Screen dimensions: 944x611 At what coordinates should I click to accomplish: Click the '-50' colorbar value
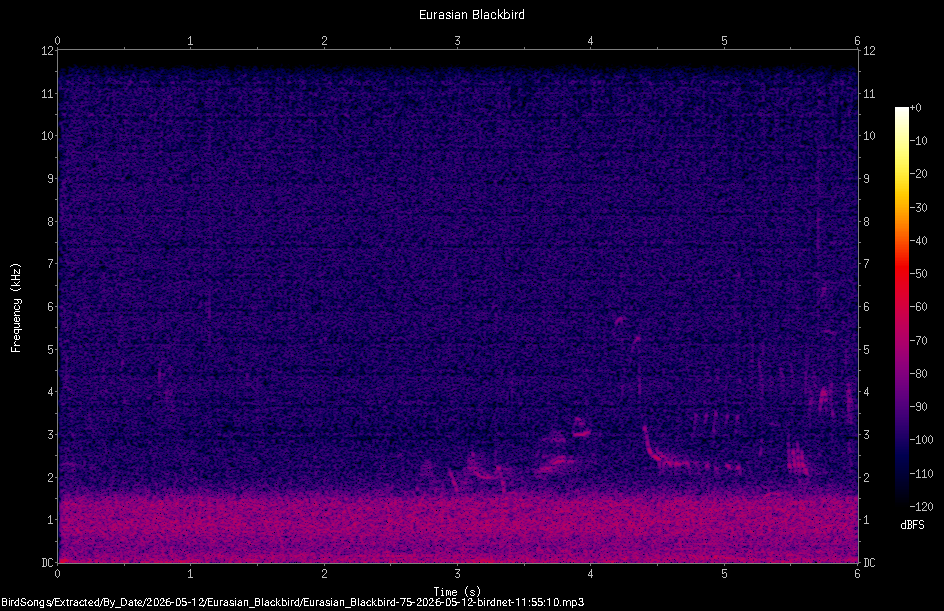(x=918, y=273)
